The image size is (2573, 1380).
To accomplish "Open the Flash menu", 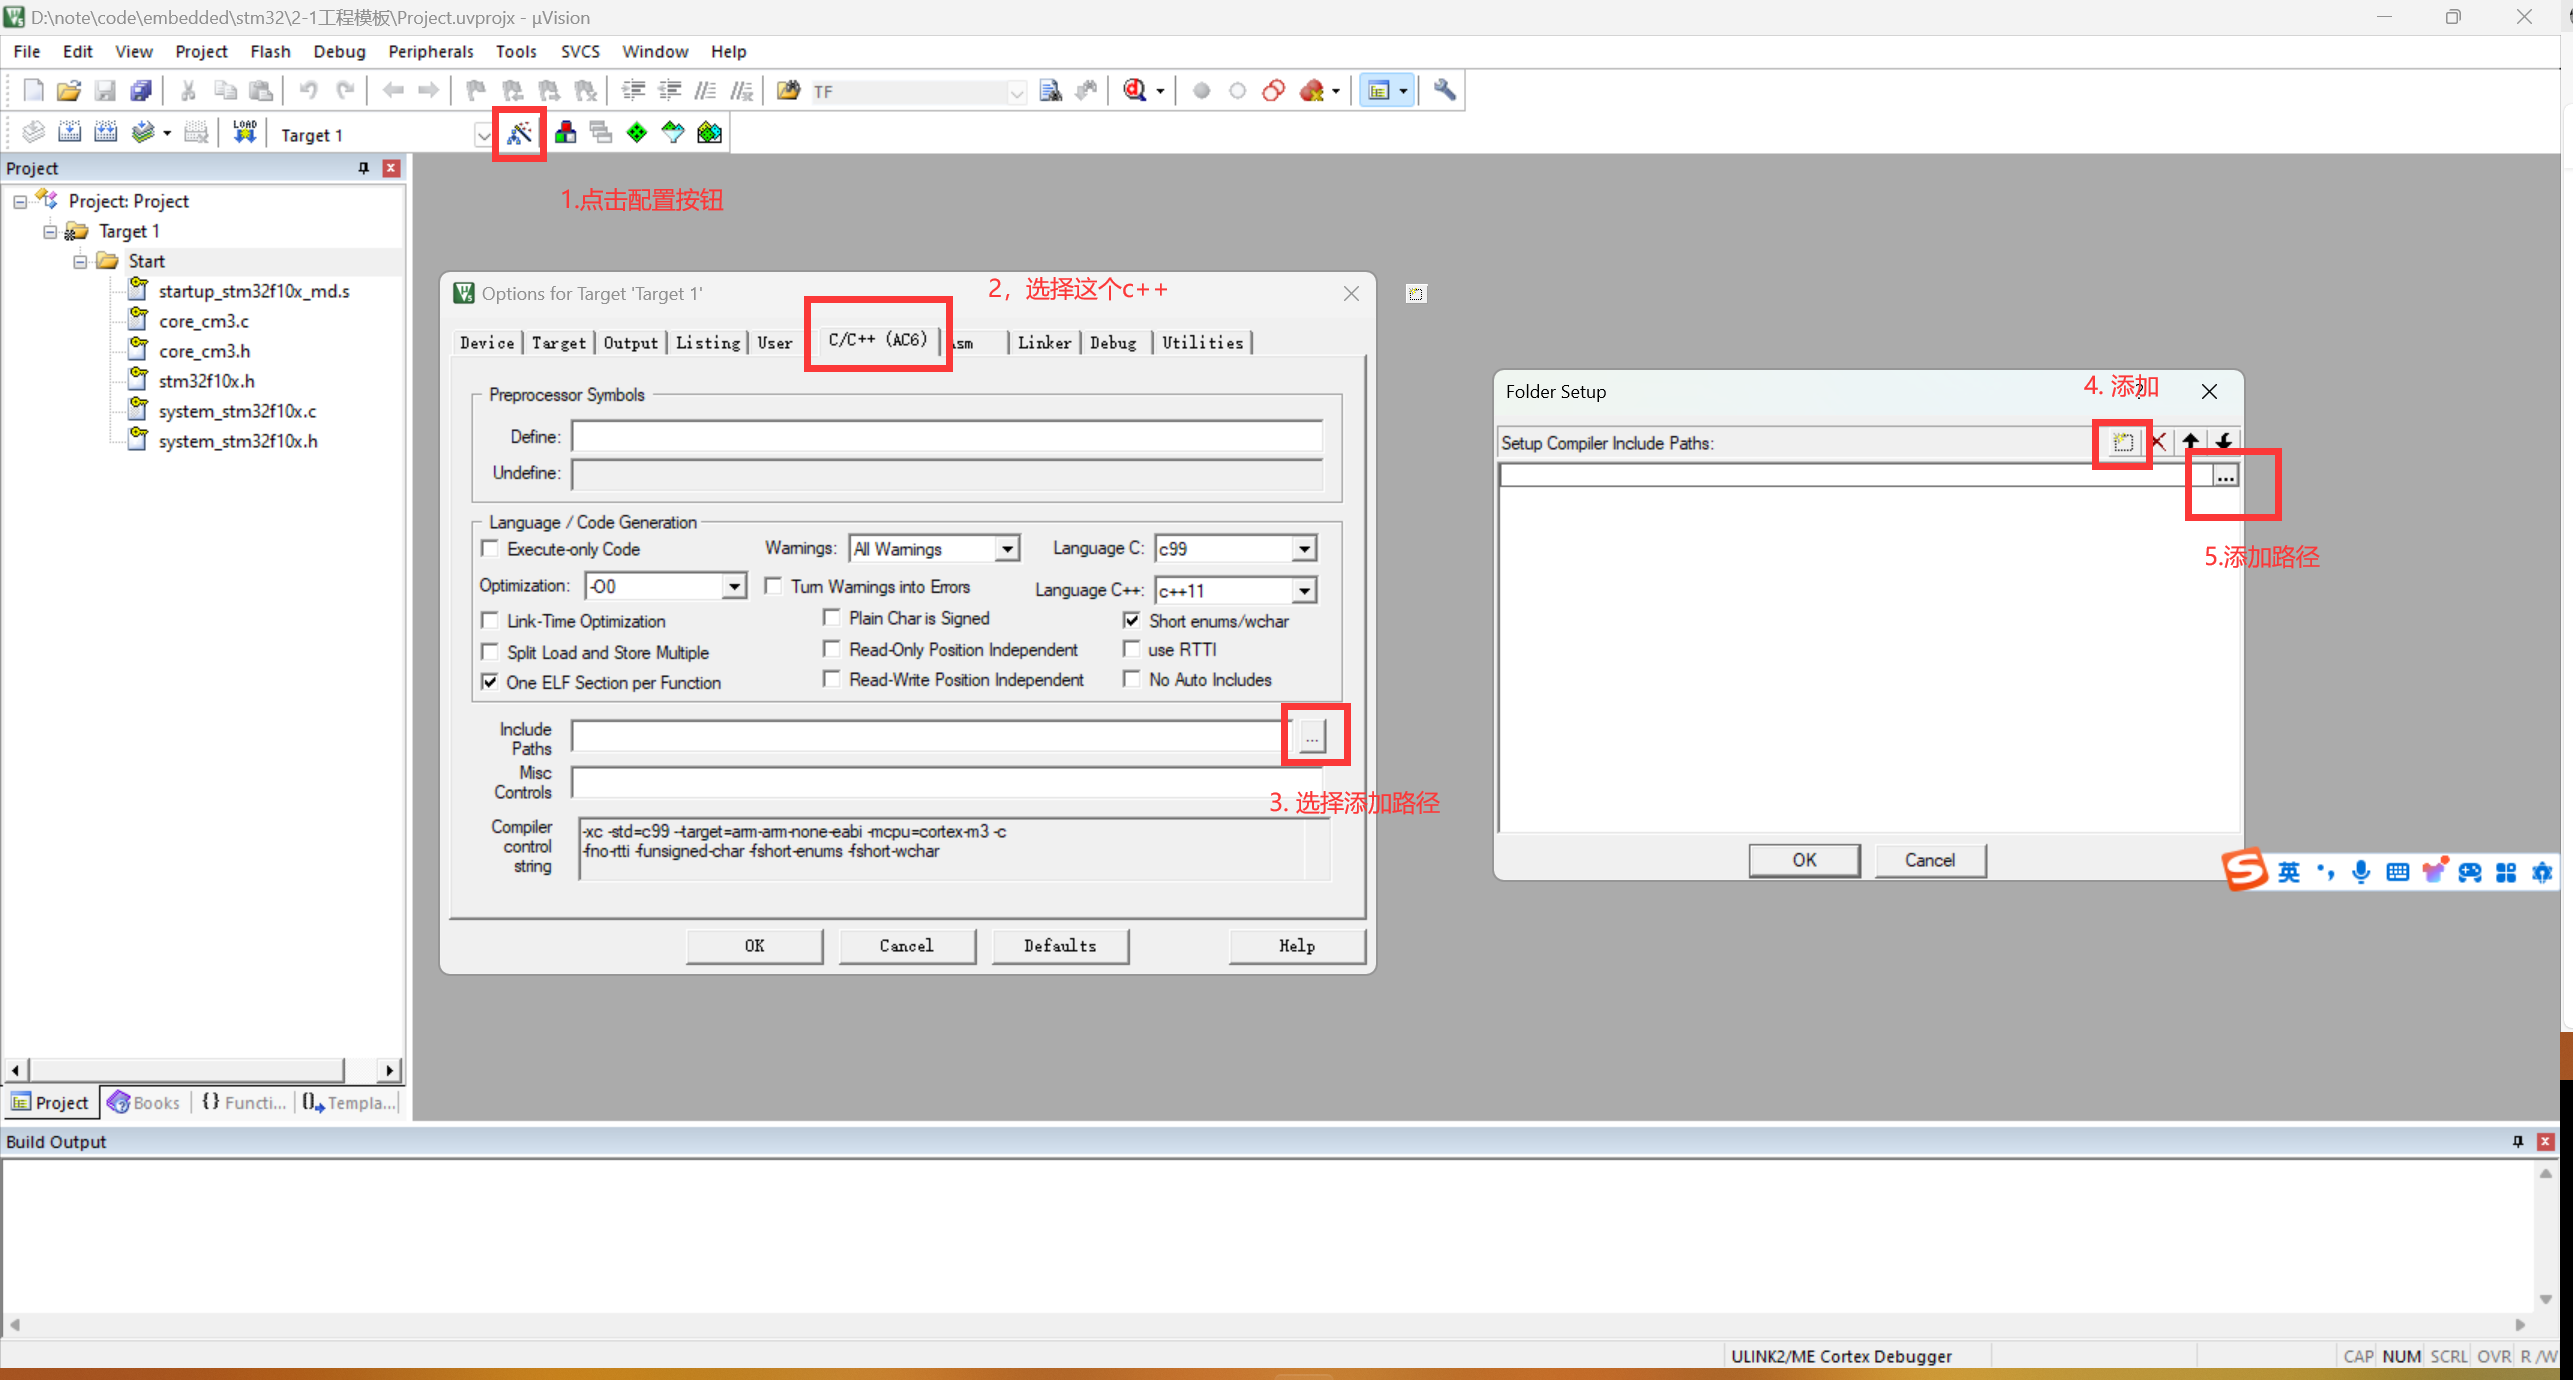I will tap(270, 51).
